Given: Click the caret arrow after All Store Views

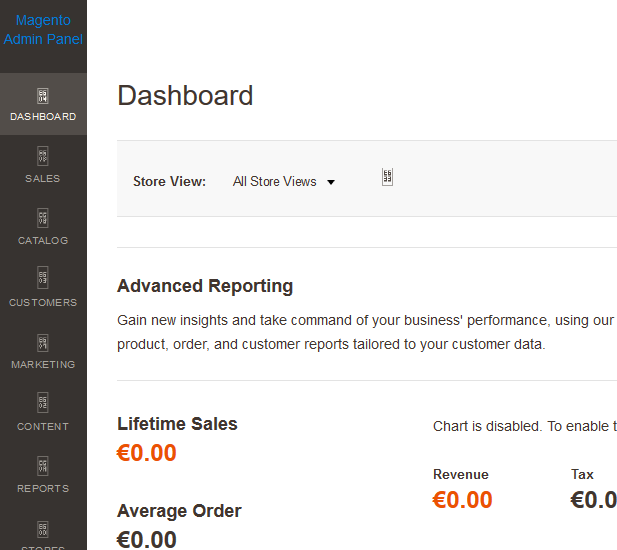Looking at the screenshot, I should [331, 183].
